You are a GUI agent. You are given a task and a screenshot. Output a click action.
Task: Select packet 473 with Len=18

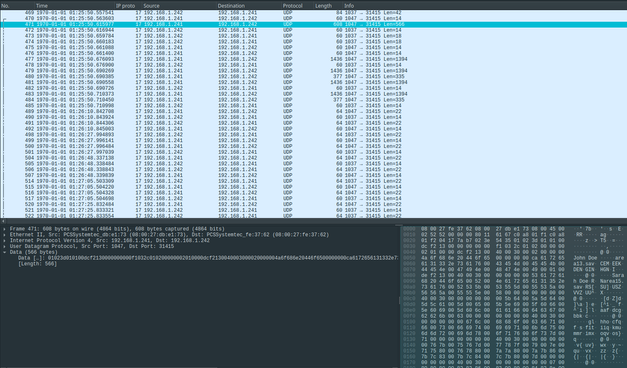pyautogui.click(x=314, y=36)
